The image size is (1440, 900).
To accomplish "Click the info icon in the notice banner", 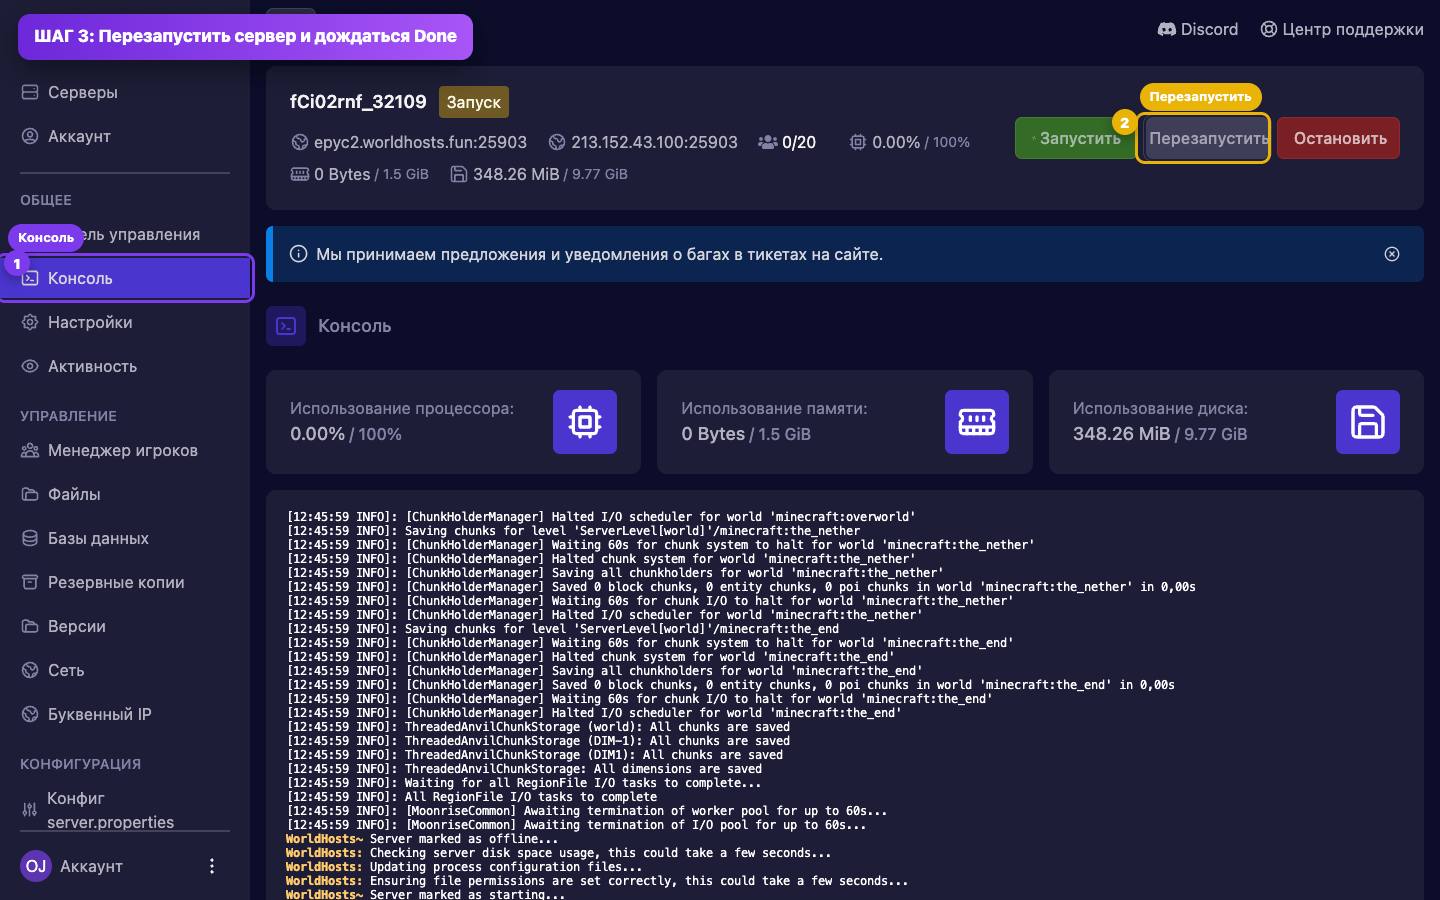I will (x=298, y=254).
